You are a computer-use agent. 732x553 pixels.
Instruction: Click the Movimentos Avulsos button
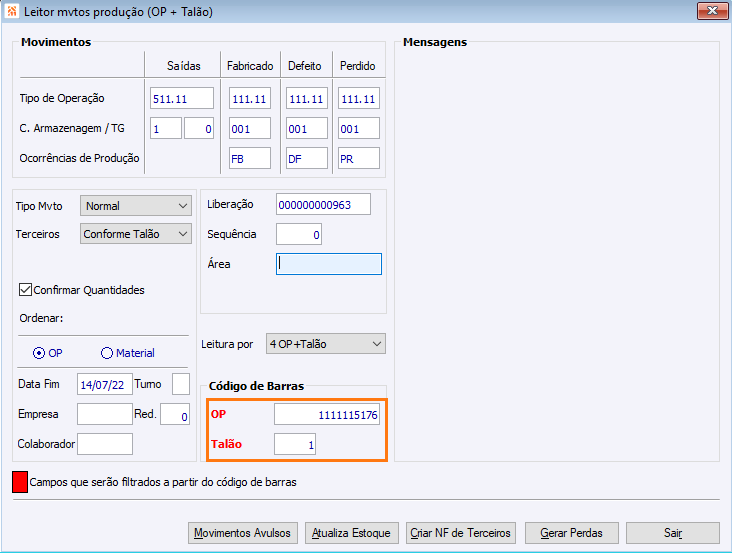click(x=243, y=533)
